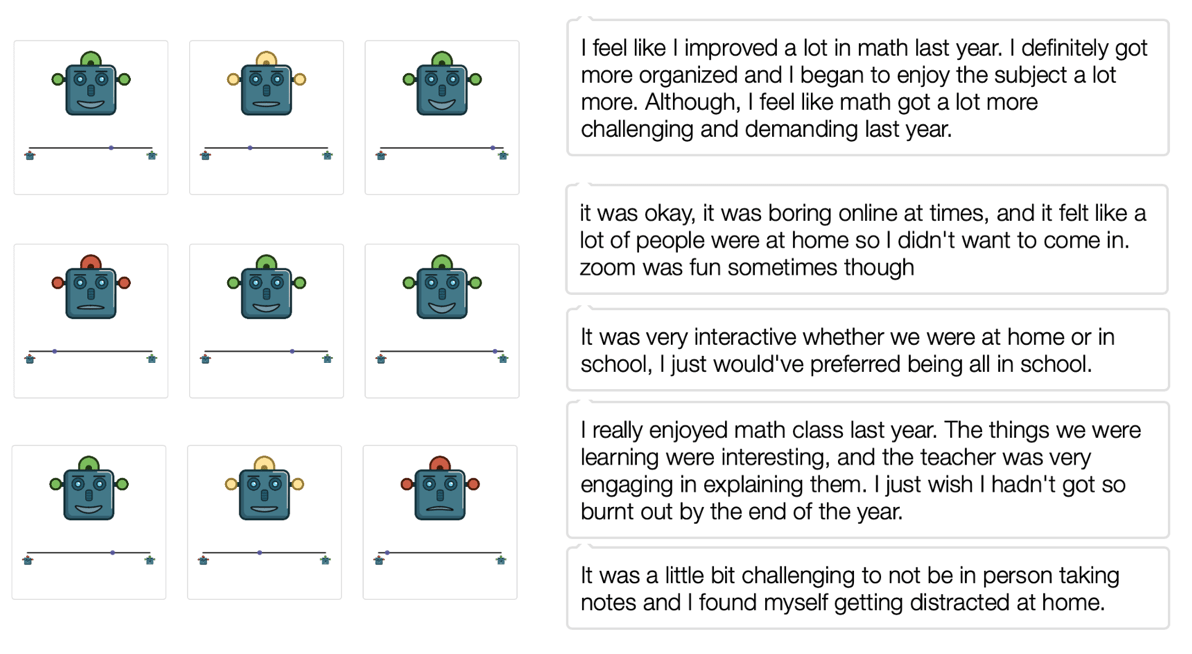Click the left star under the center robot

[x=205, y=358]
